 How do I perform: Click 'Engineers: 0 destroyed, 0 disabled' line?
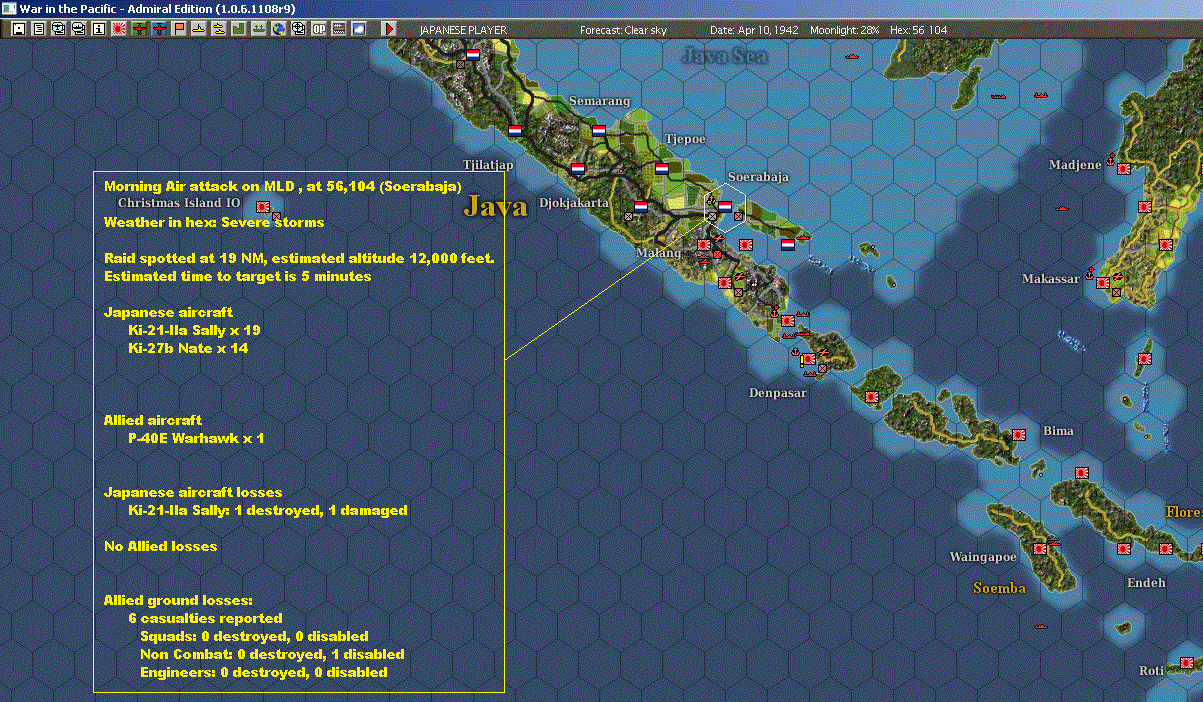264,672
